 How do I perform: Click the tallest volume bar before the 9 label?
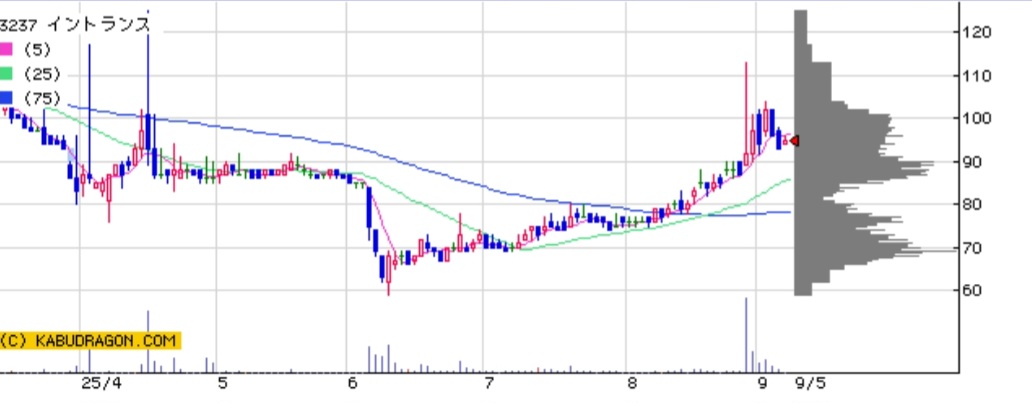746,335
